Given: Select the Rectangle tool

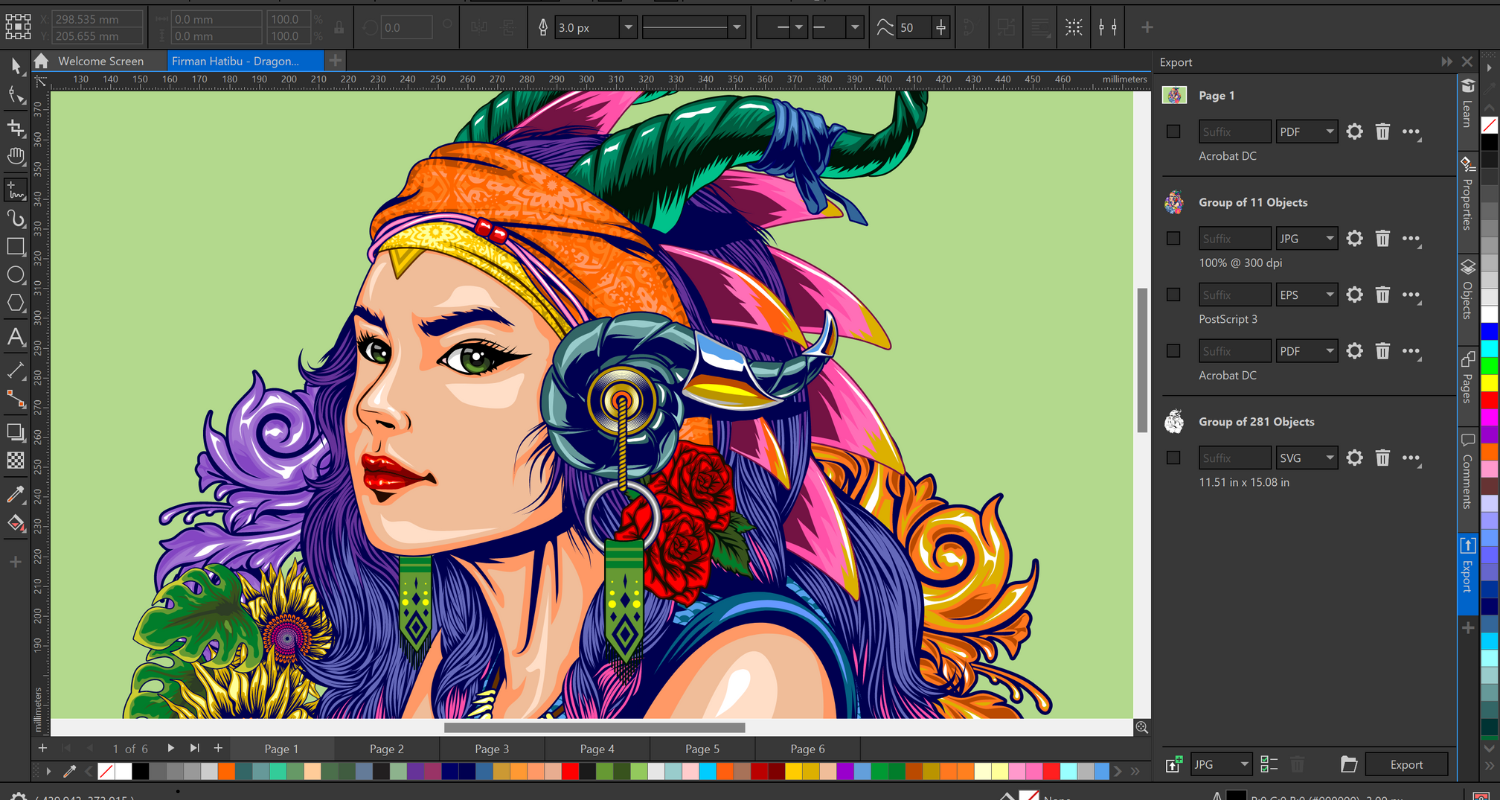Looking at the screenshot, I should click(x=15, y=247).
